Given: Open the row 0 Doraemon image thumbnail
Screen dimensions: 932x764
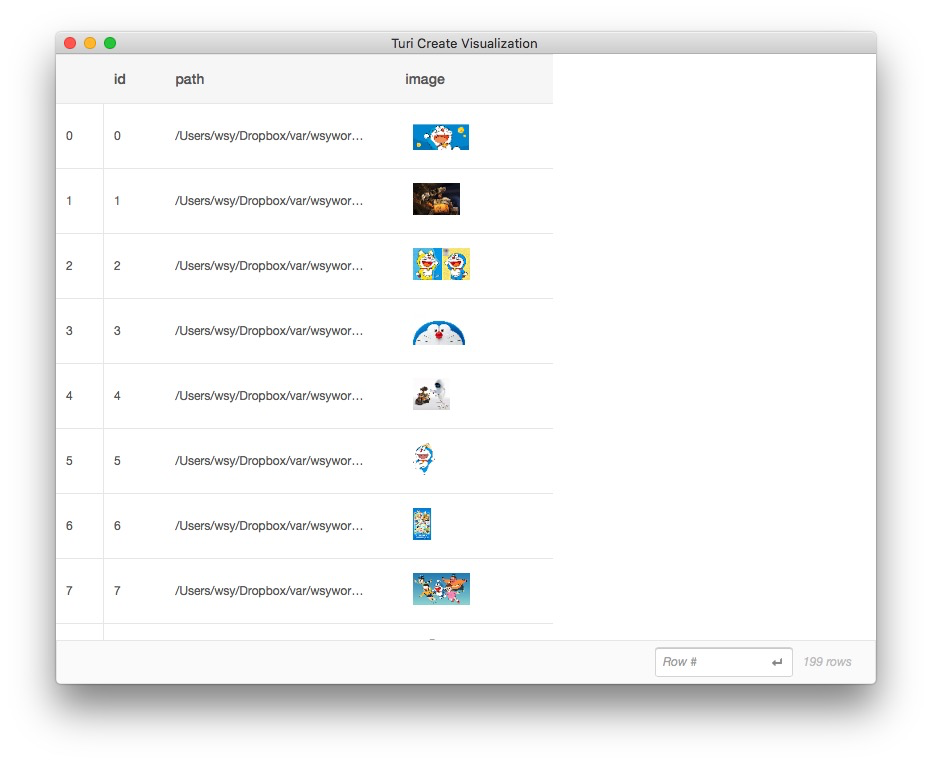Looking at the screenshot, I should pos(440,137).
